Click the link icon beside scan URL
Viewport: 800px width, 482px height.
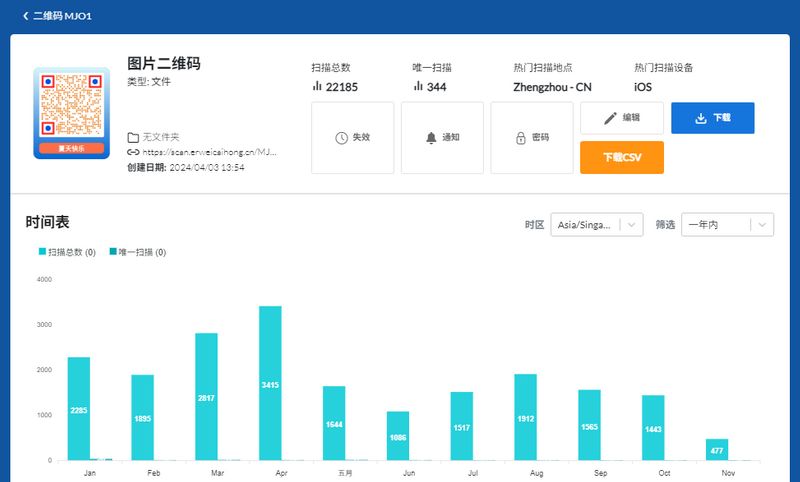coord(133,152)
